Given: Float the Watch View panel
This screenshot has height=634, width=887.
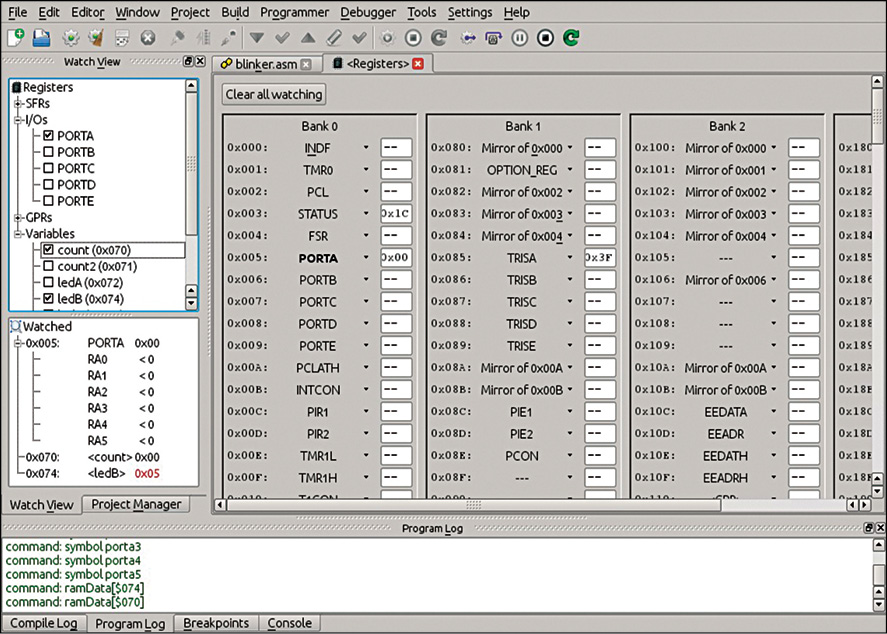Looking at the screenshot, I should [187, 62].
